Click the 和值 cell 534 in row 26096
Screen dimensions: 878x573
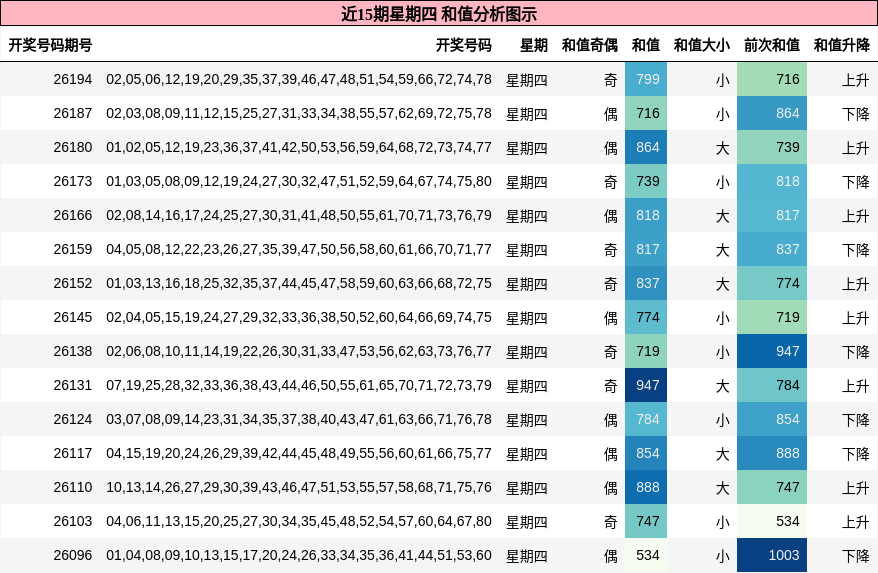click(x=646, y=555)
